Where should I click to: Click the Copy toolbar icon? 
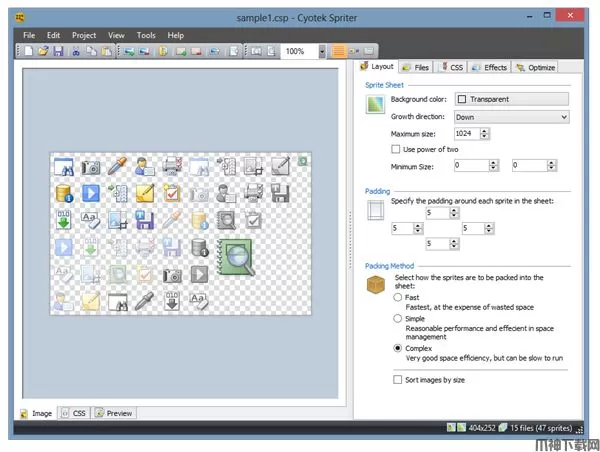click(x=91, y=51)
